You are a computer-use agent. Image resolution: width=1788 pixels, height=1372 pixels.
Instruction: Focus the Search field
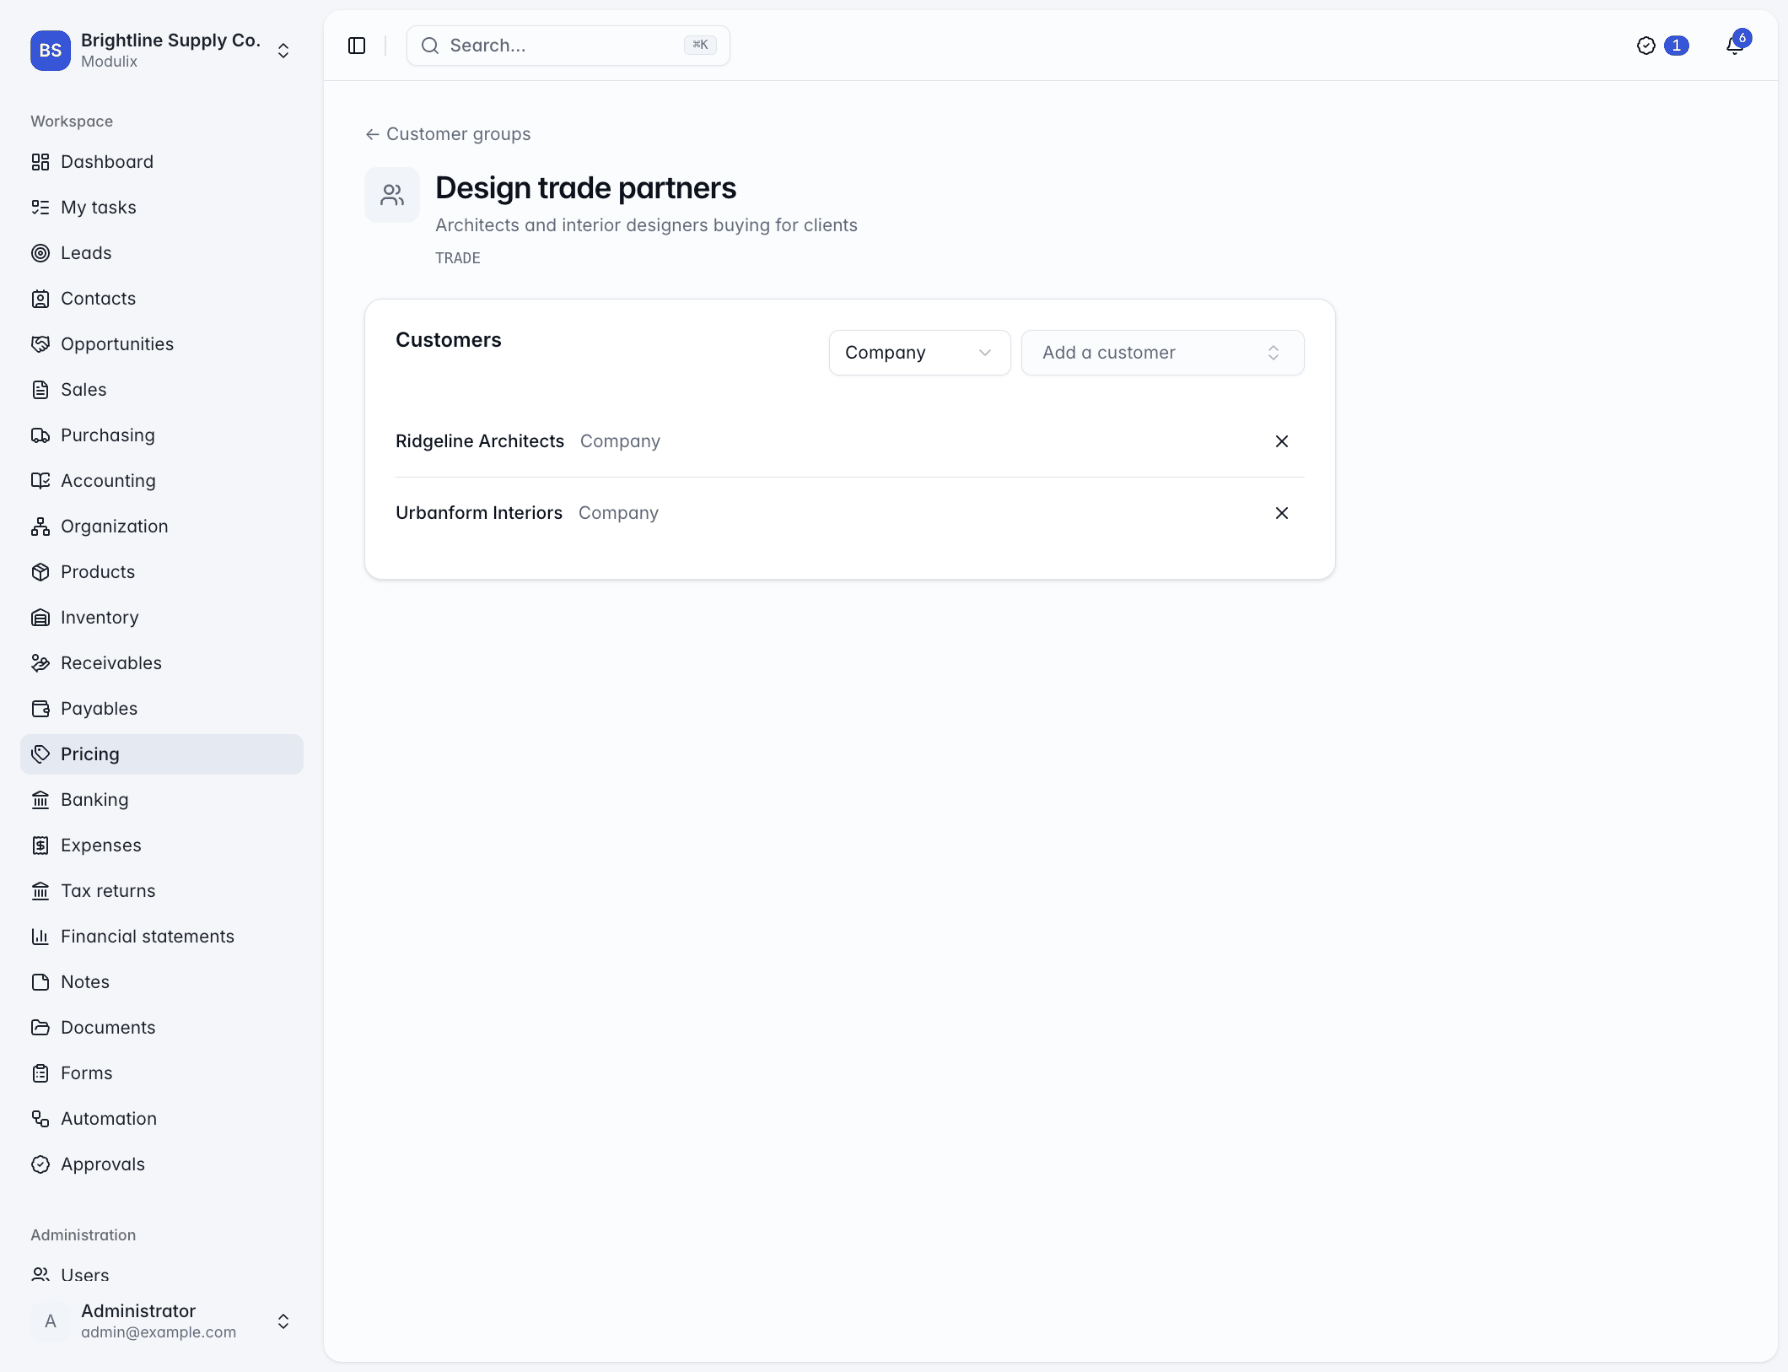tap(568, 45)
